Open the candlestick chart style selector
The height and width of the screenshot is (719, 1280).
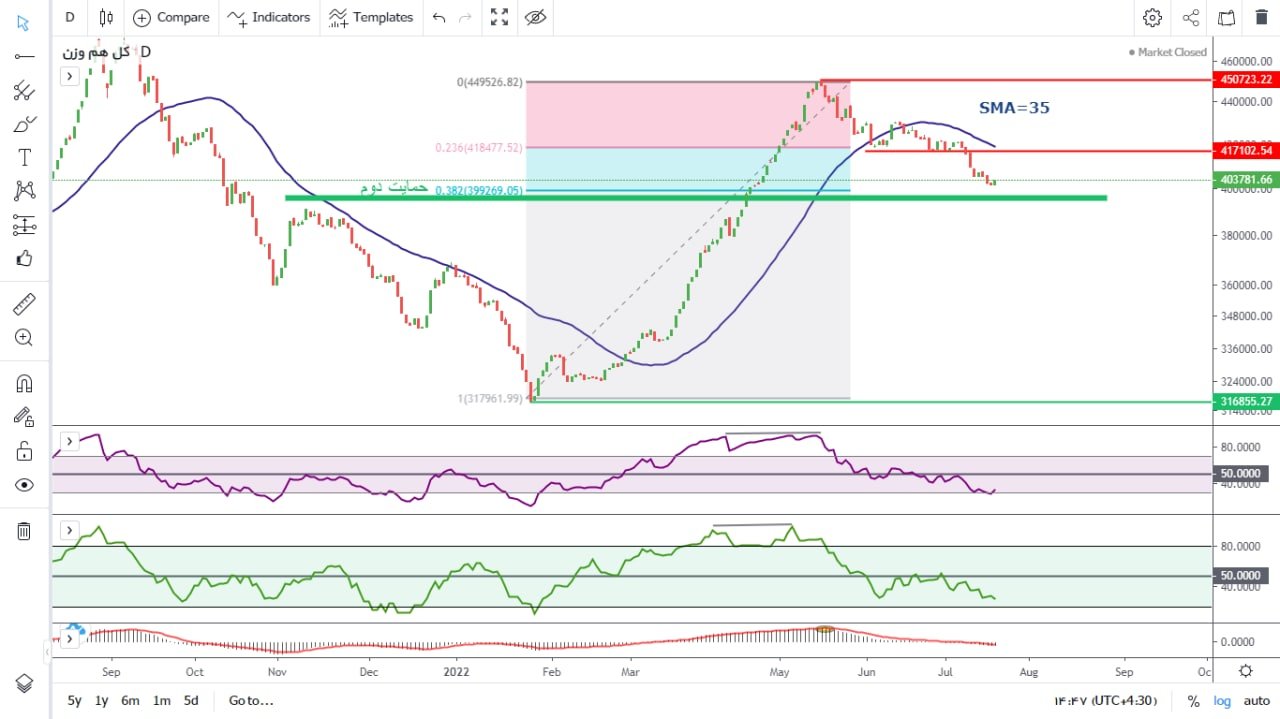click(x=106, y=17)
